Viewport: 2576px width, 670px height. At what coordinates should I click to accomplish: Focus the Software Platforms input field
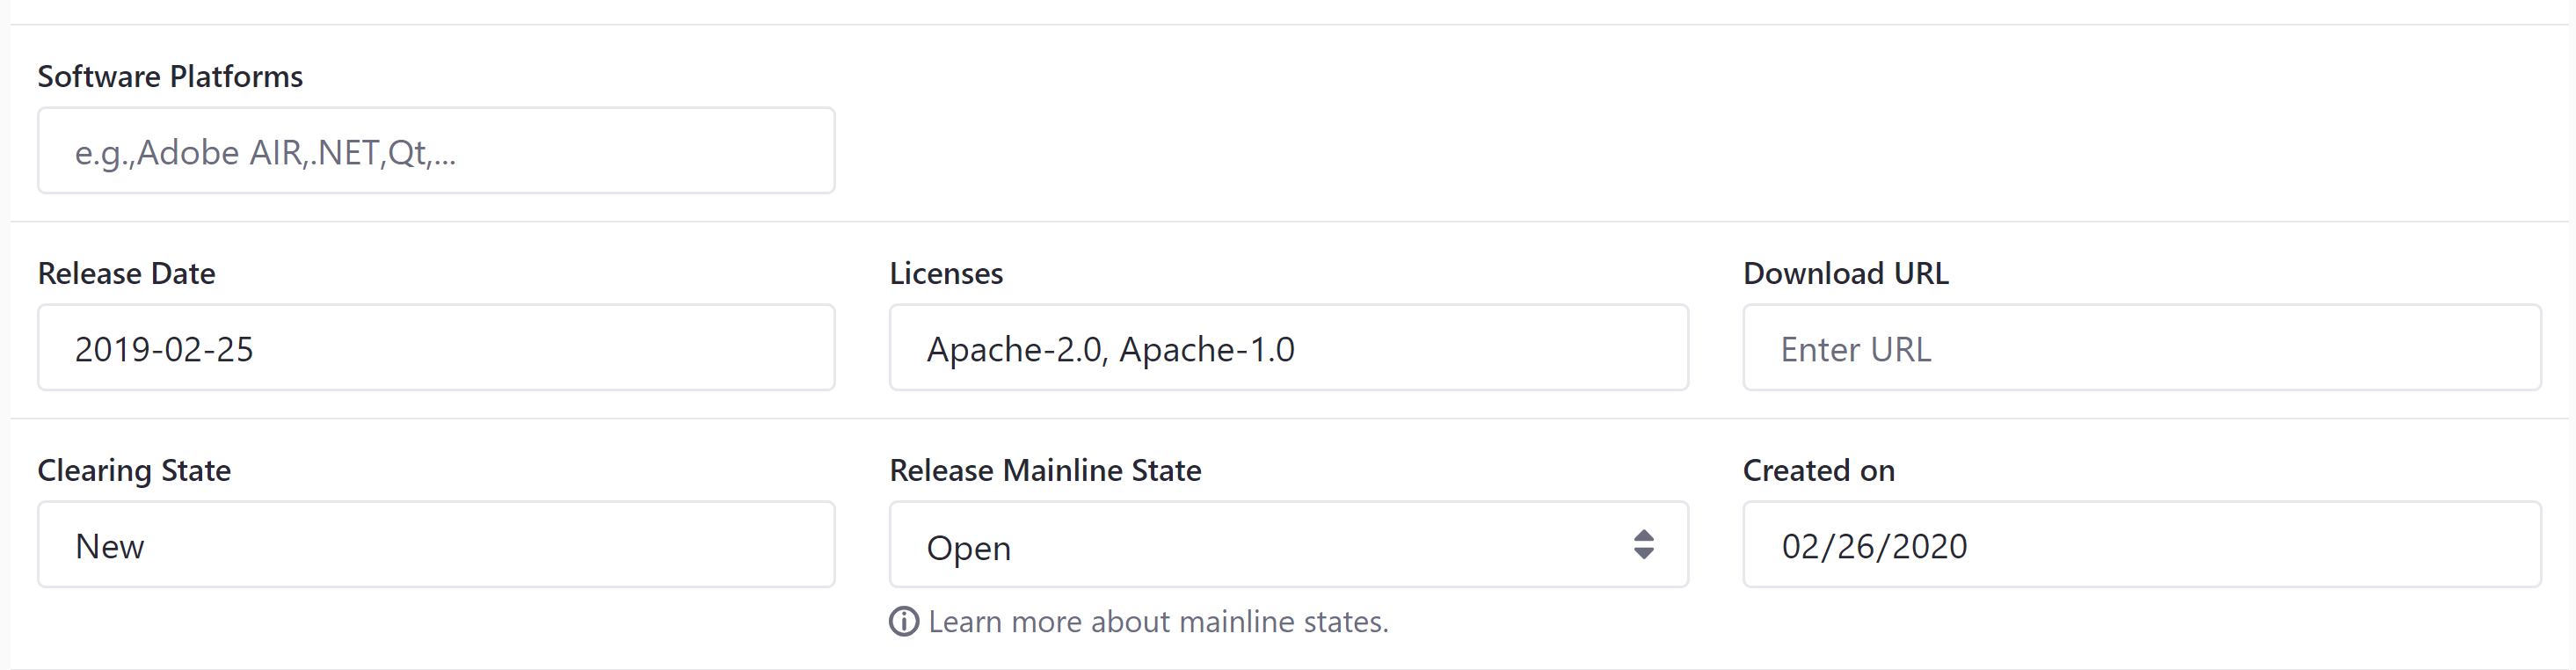pos(435,151)
